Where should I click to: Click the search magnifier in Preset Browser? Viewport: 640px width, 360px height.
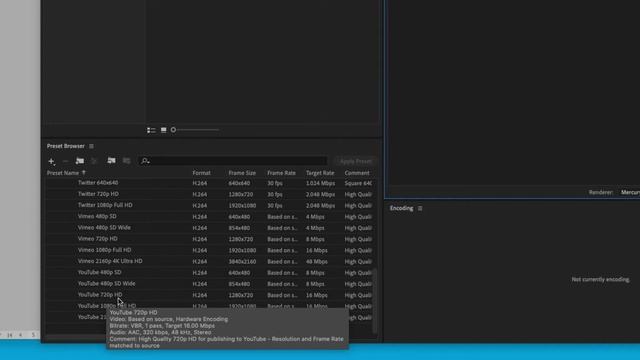coord(145,161)
